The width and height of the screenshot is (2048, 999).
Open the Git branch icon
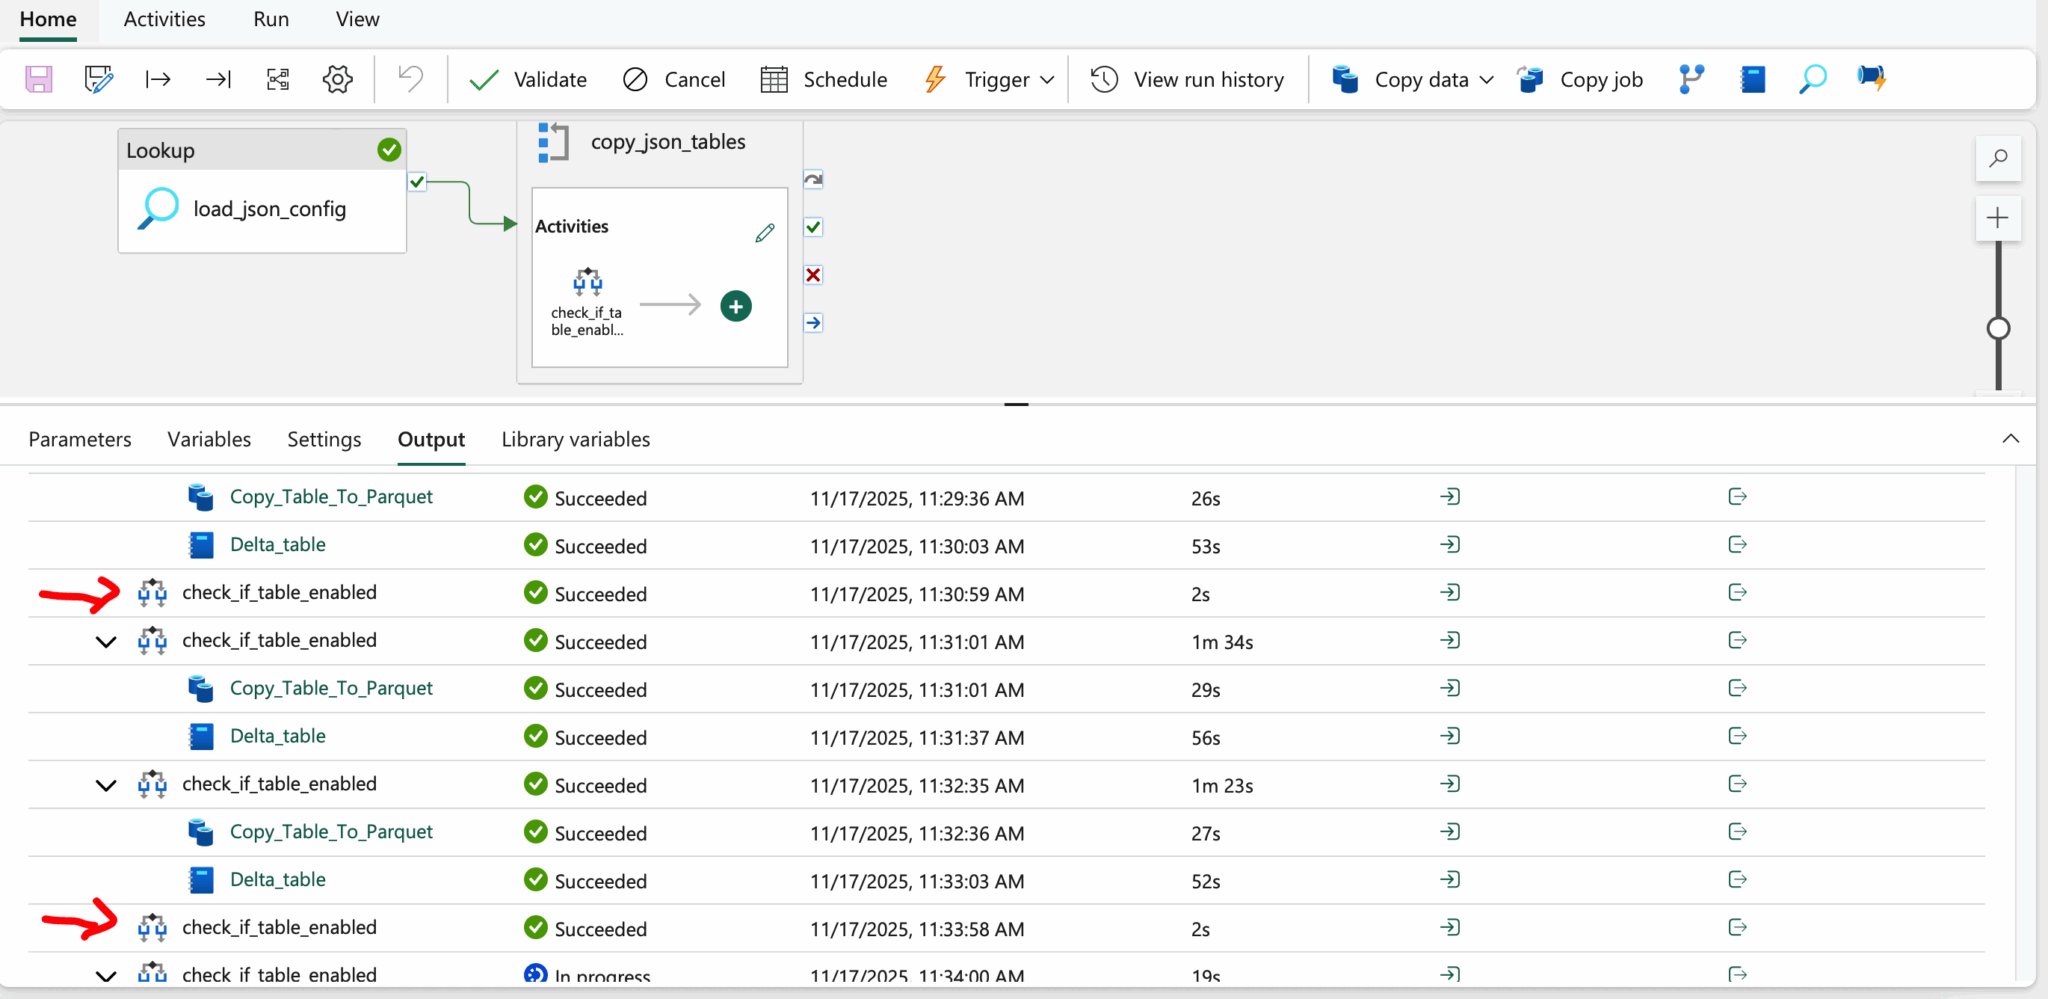coord(1691,79)
